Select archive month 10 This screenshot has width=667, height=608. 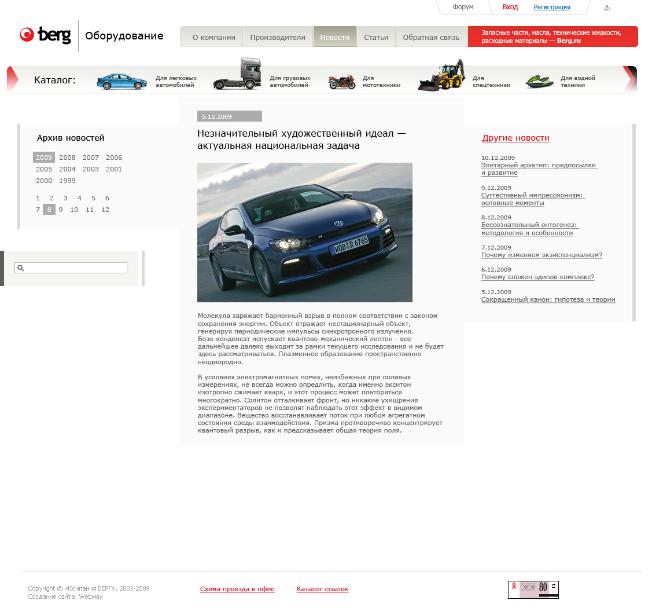[74, 209]
